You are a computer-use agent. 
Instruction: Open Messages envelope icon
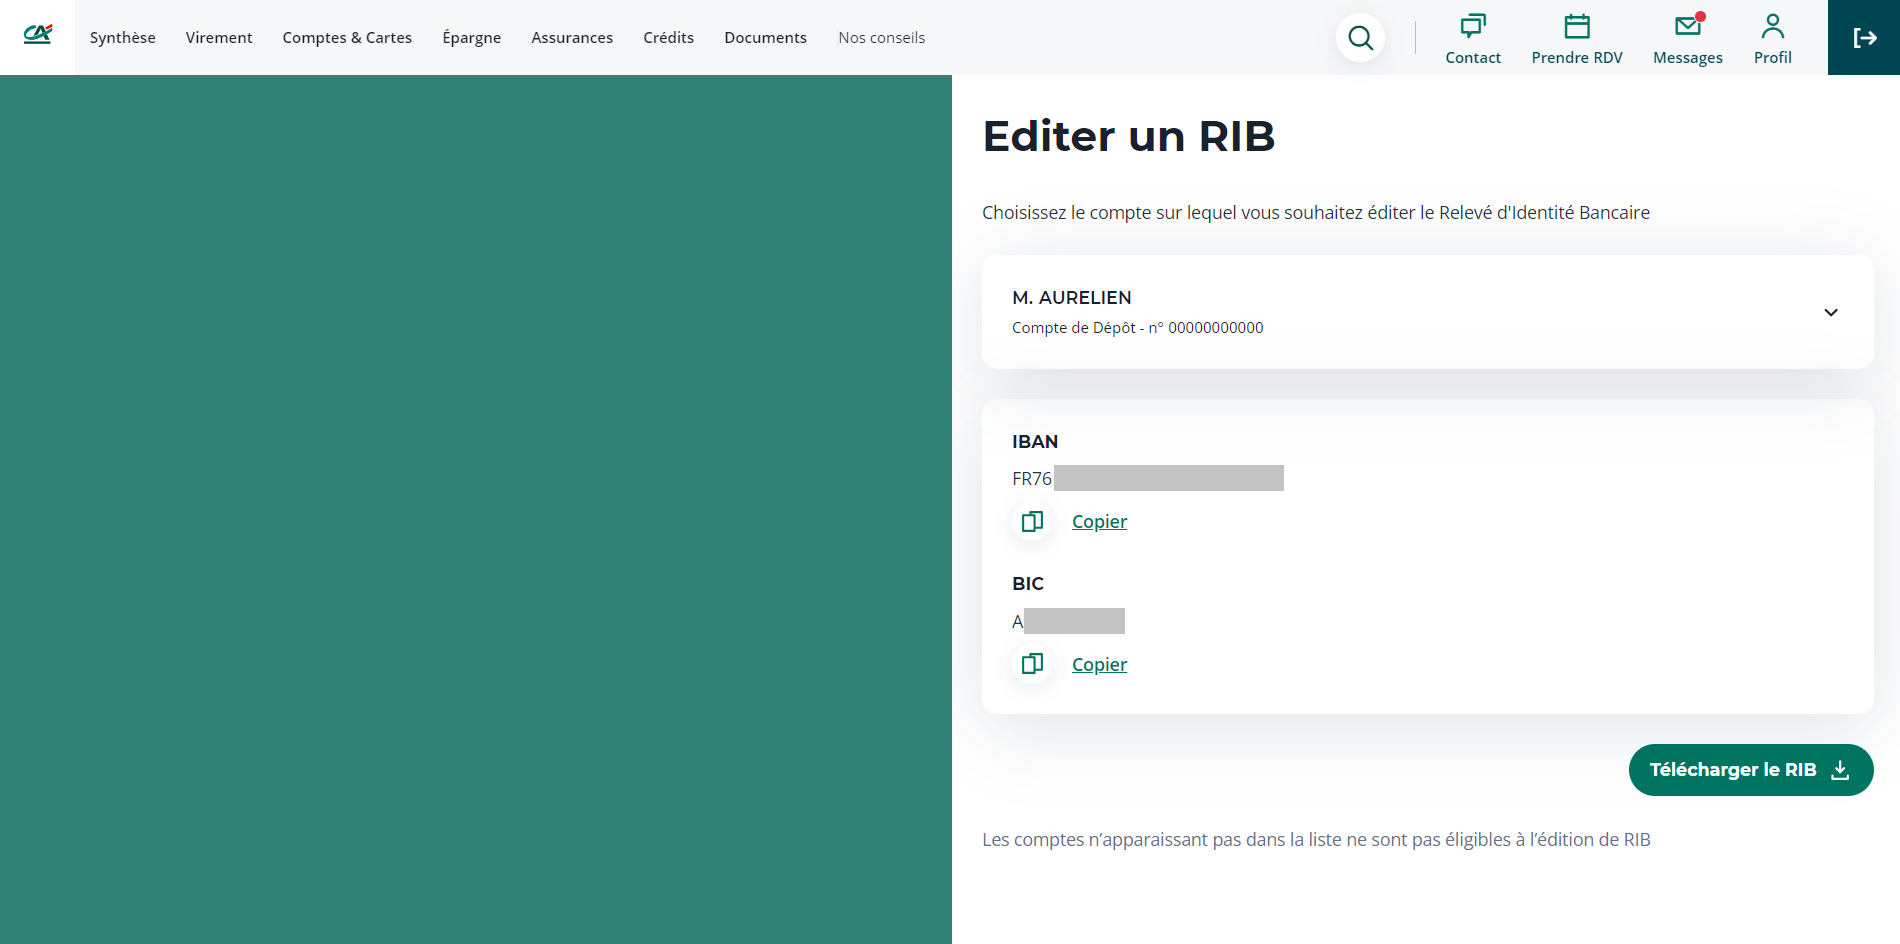coord(1687,26)
